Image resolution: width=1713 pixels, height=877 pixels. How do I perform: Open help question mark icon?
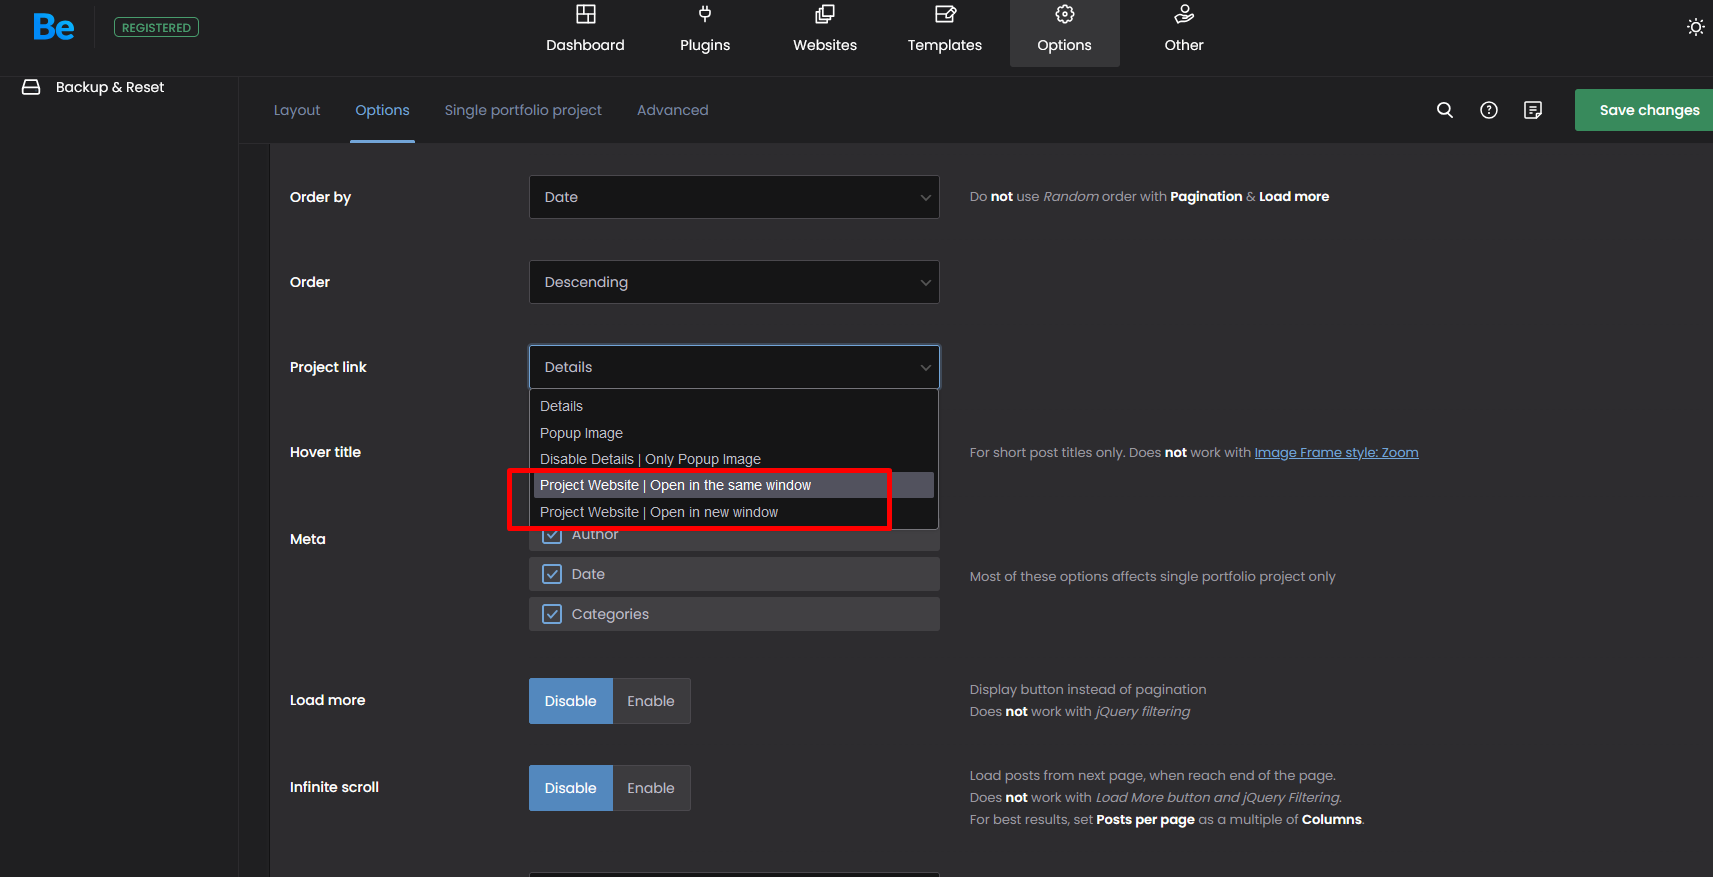(1489, 110)
